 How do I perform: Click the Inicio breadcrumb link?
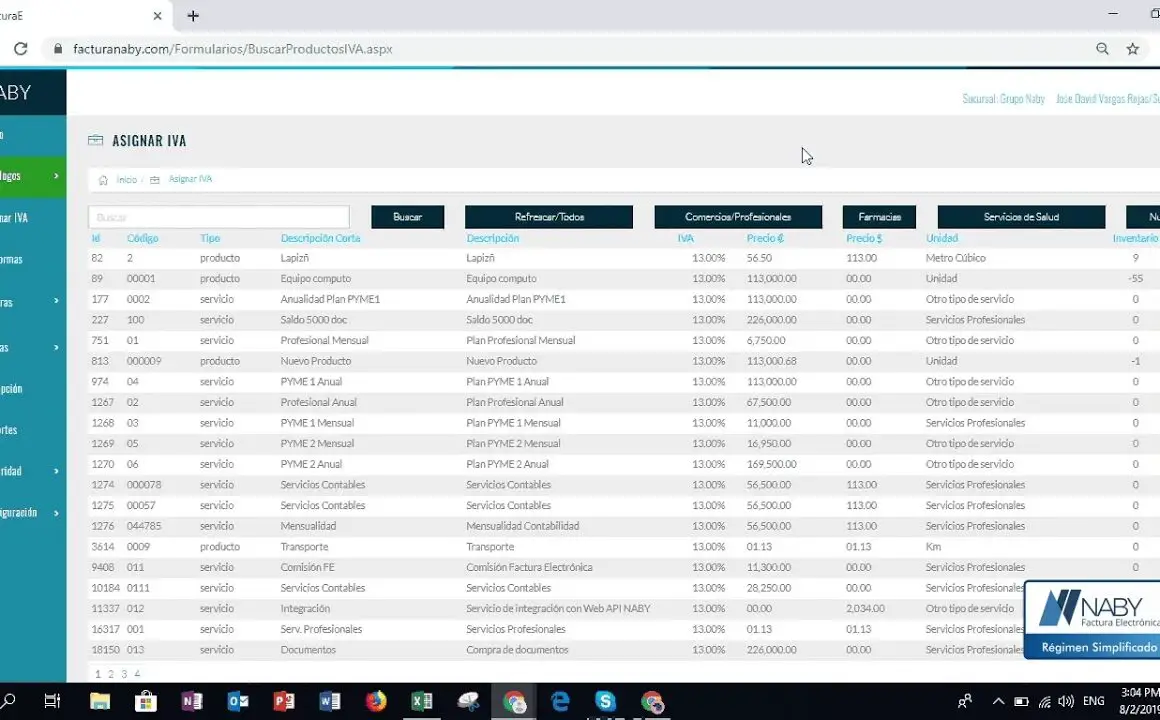[x=127, y=180]
